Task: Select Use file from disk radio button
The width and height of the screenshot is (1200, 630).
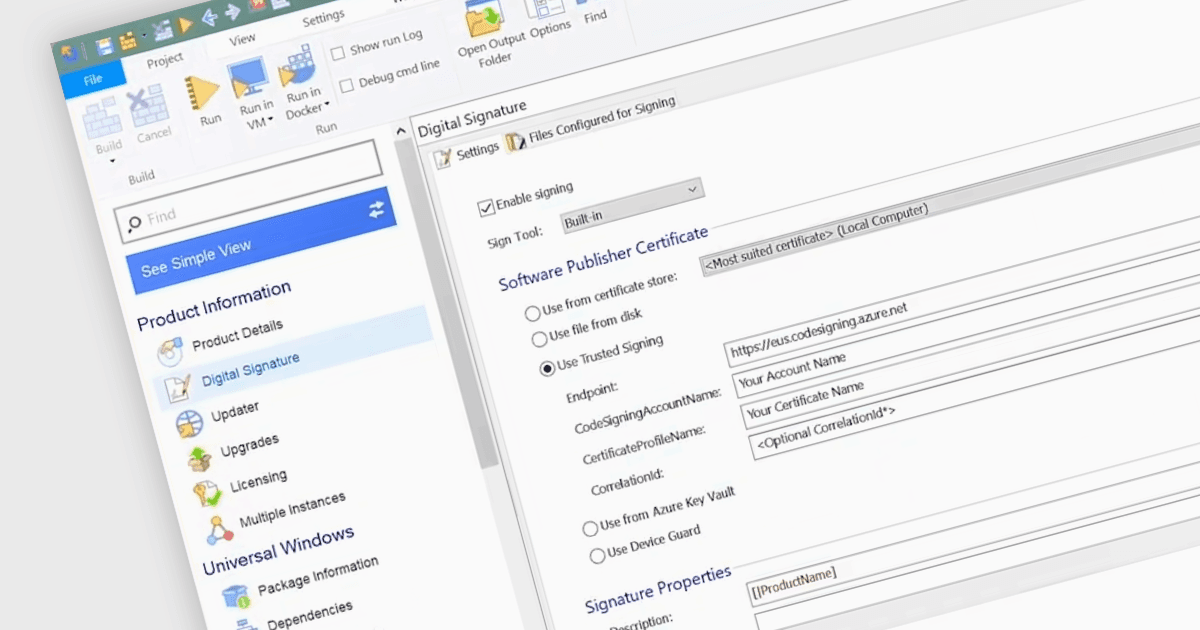Action: (539, 339)
